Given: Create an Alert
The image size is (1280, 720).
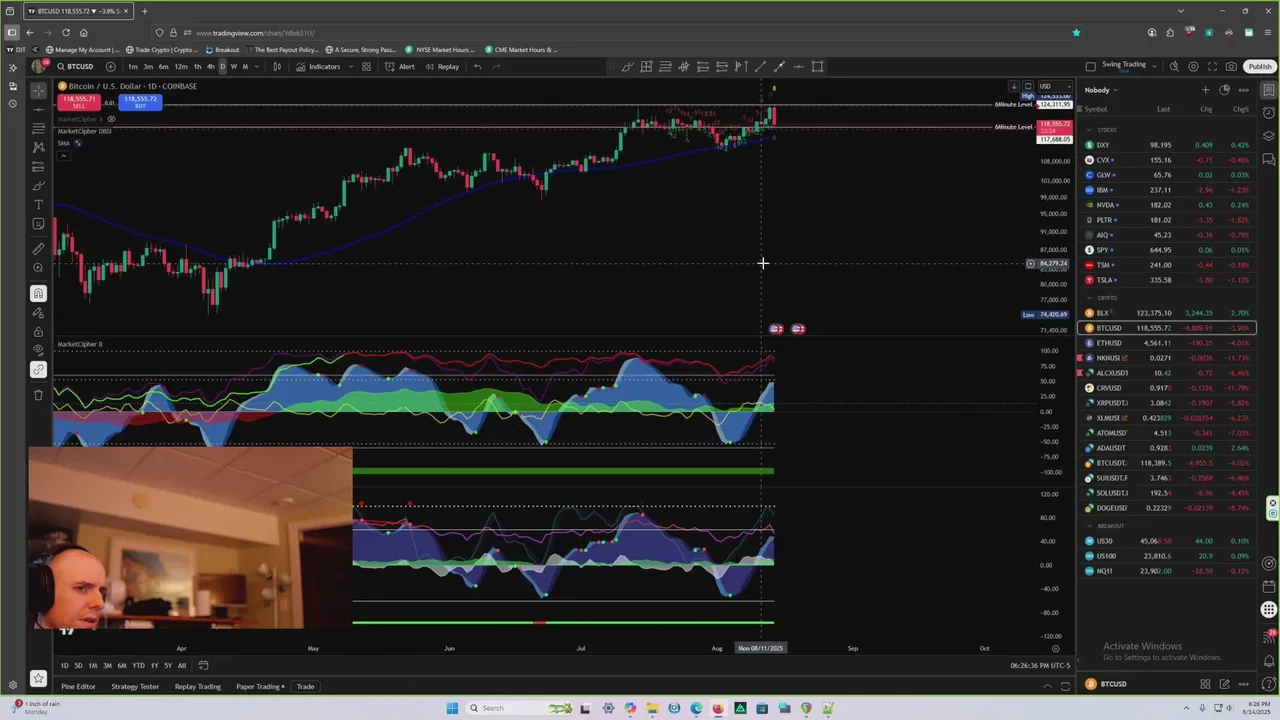Looking at the screenshot, I should click(400, 67).
